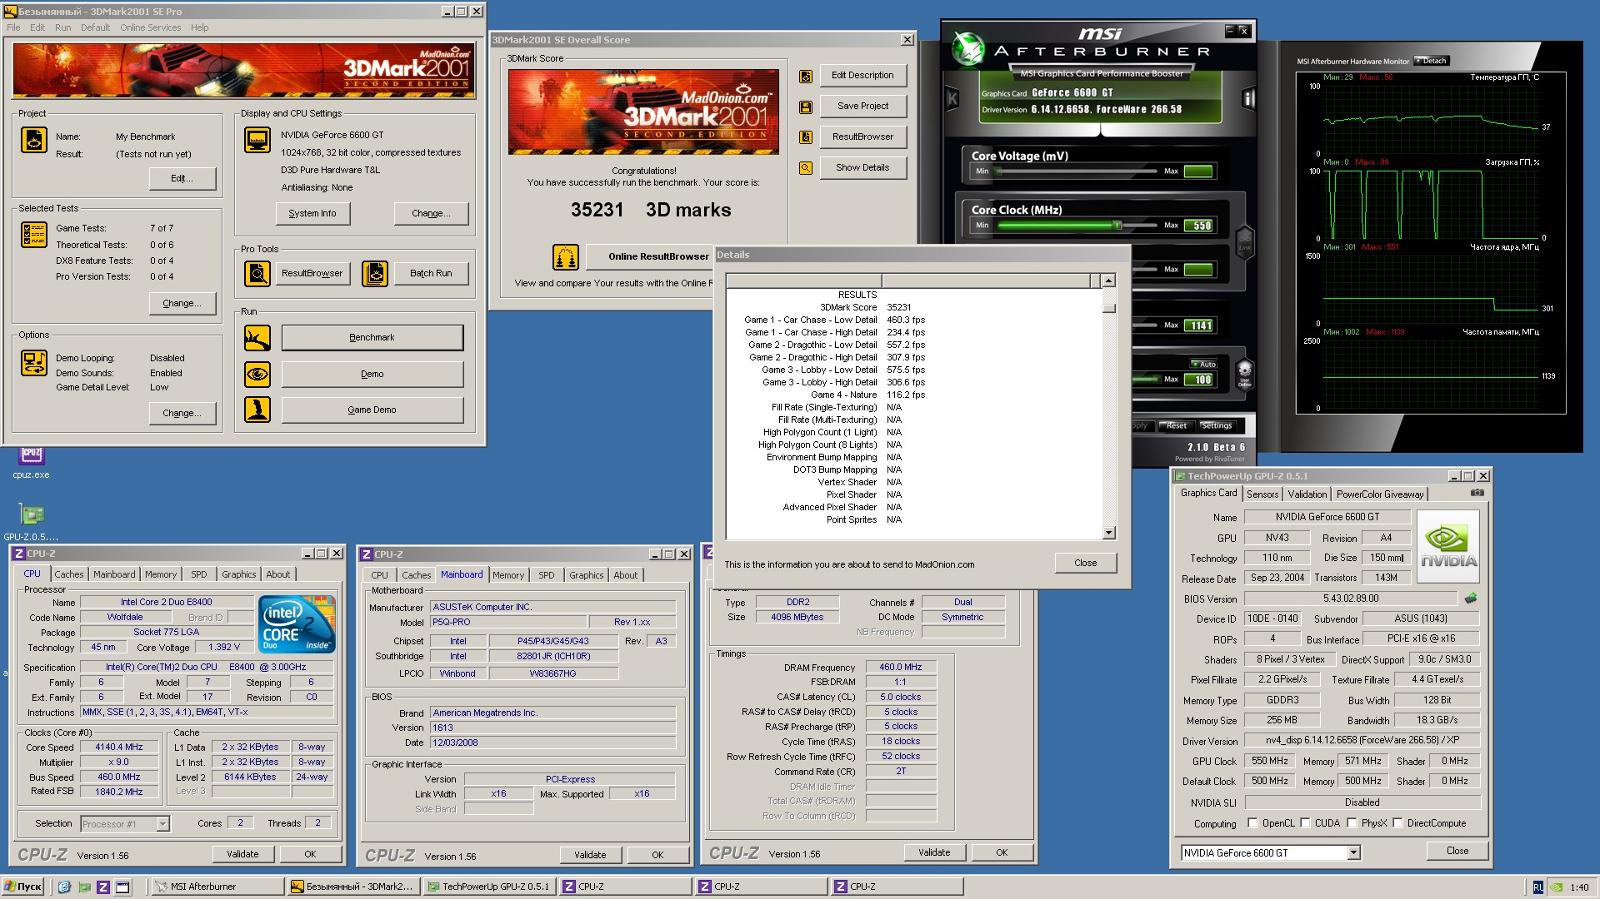
Task: Switch to the Validation tab in GPU-Z
Action: coord(1307,494)
